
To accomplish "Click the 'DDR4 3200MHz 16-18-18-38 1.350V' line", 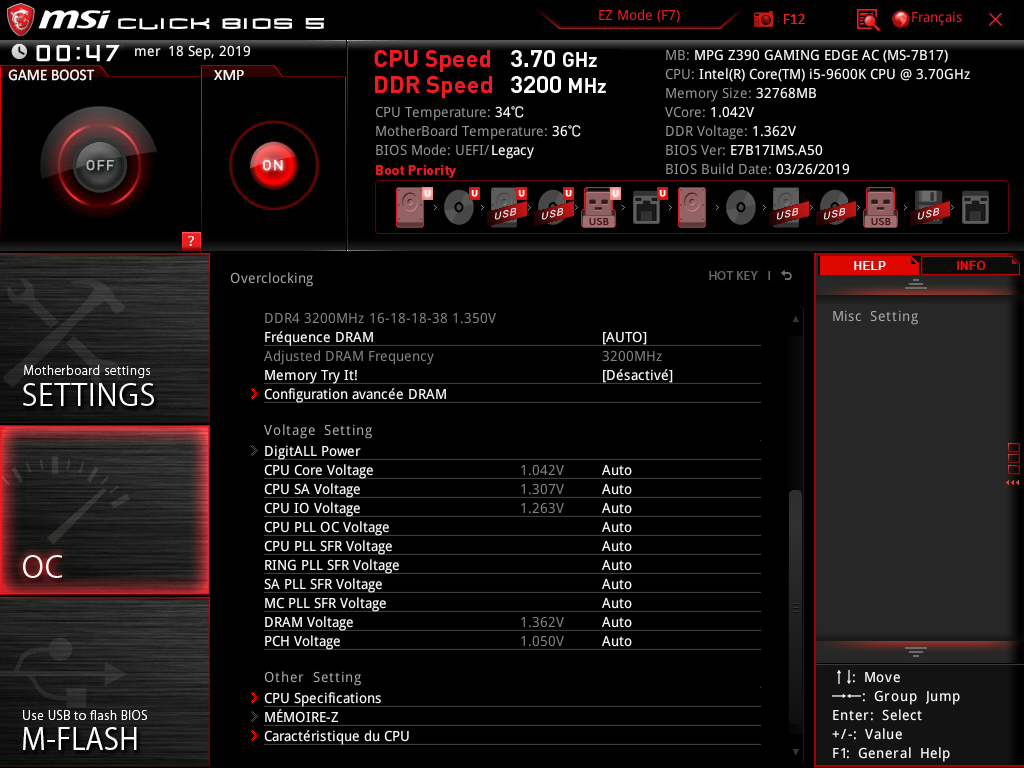I will [379, 318].
